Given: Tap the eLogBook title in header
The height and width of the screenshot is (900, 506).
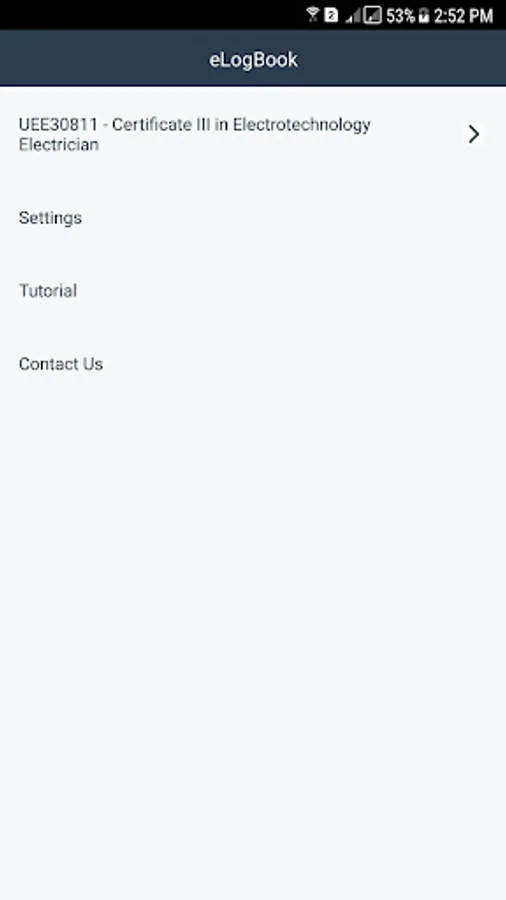Looking at the screenshot, I should click(x=253, y=59).
